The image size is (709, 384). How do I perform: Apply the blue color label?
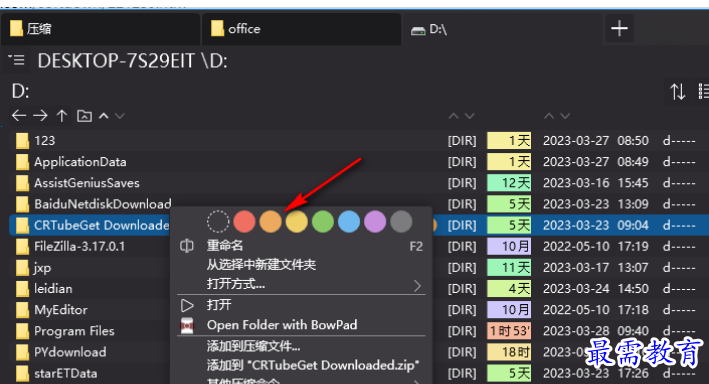pos(349,222)
